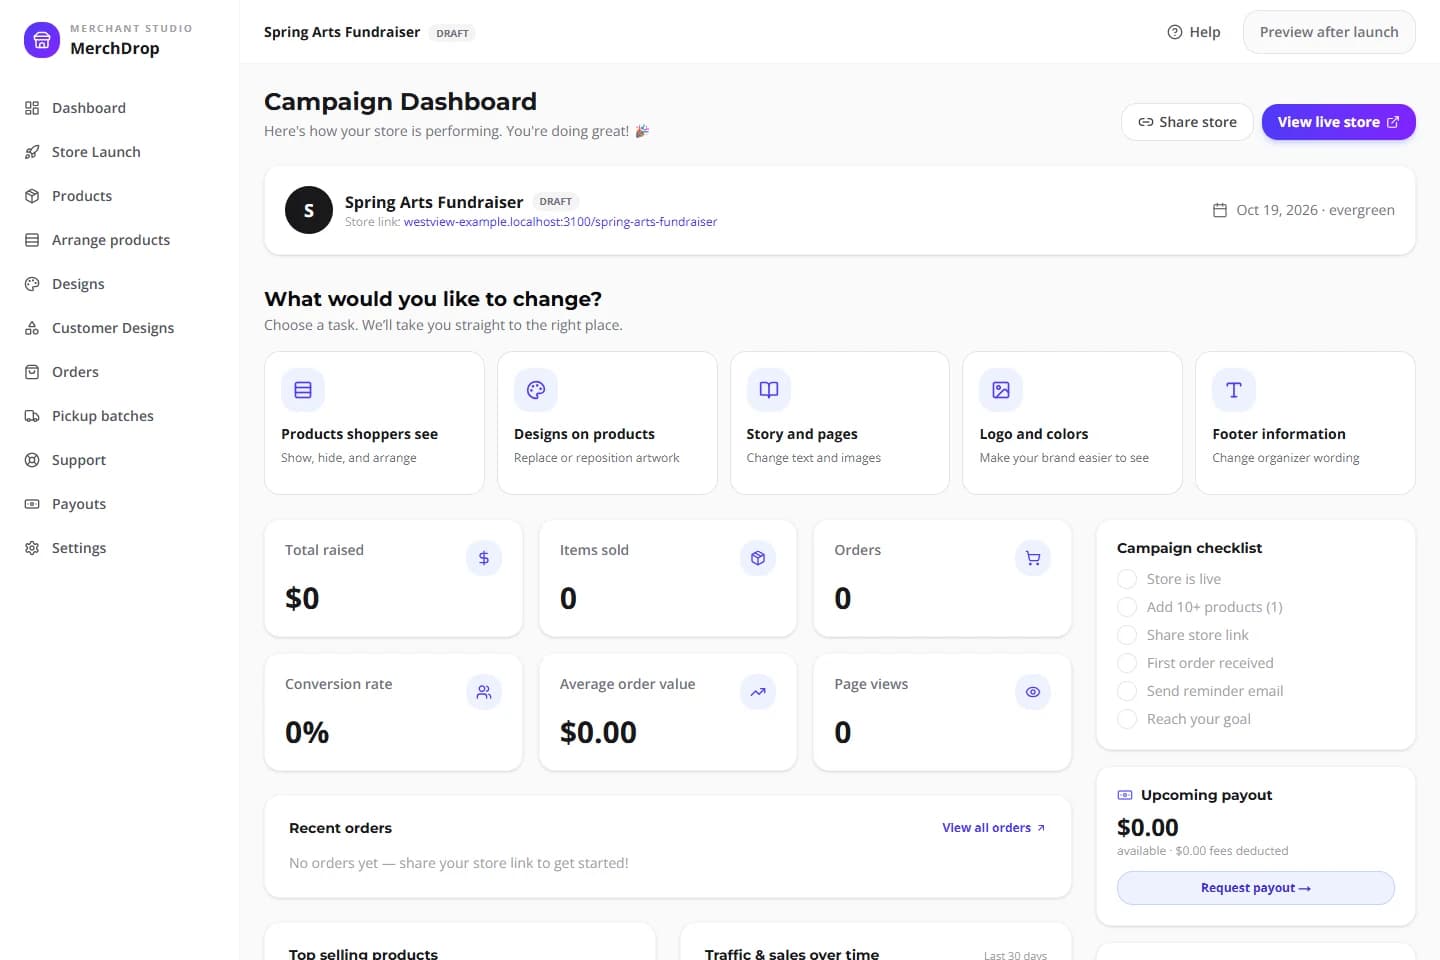Click the eye icon on Page views card
Screen dimensions: 1440x960
click(1033, 692)
